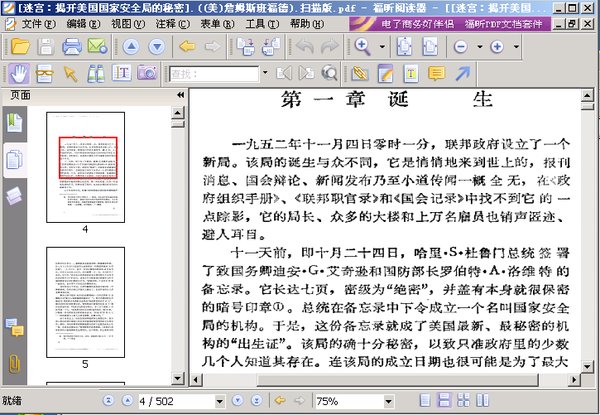This screenshot has width=600, height=415.
Task: Print the document with printer icon
Action: [72, 47]
